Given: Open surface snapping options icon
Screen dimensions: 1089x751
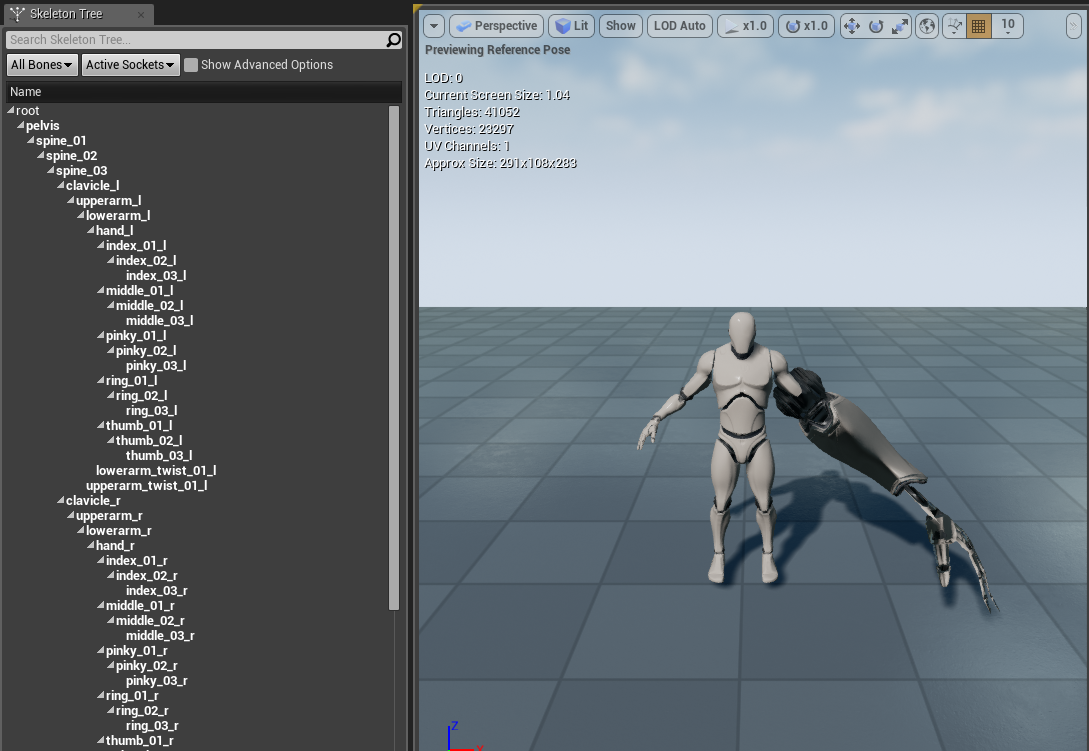Looking at the screenshot, I should tap(955, 26).
